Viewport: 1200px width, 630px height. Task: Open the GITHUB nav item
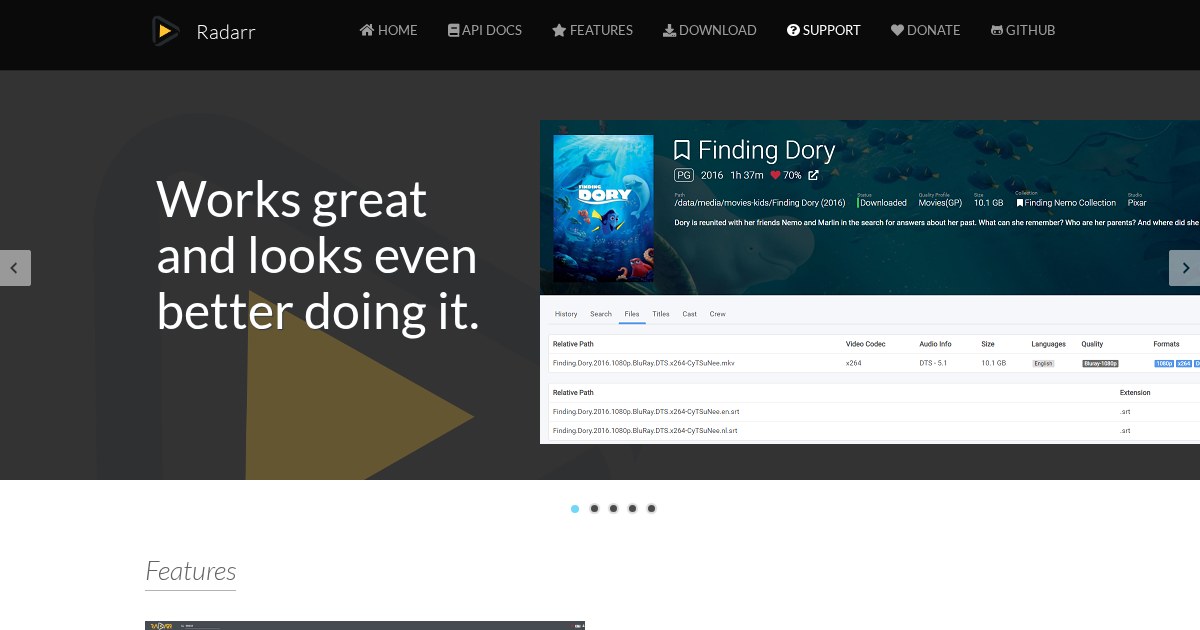click(1023, 30)
